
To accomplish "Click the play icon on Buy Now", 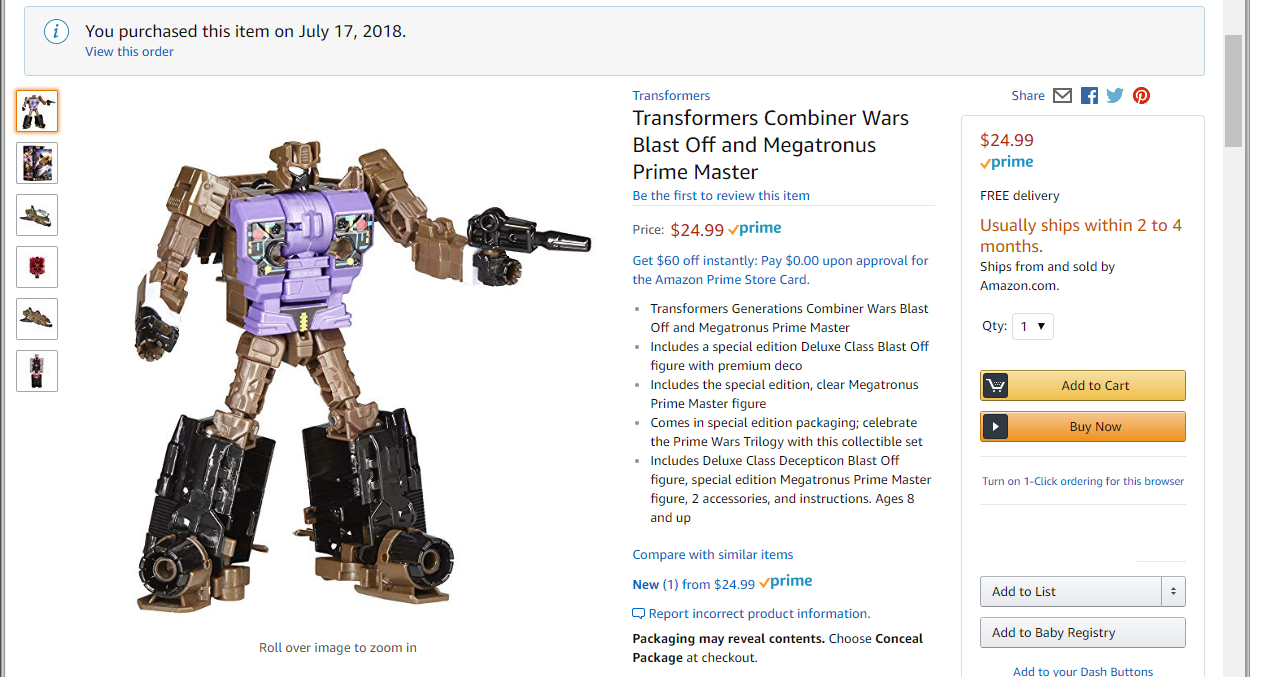I will click(995, 427).
